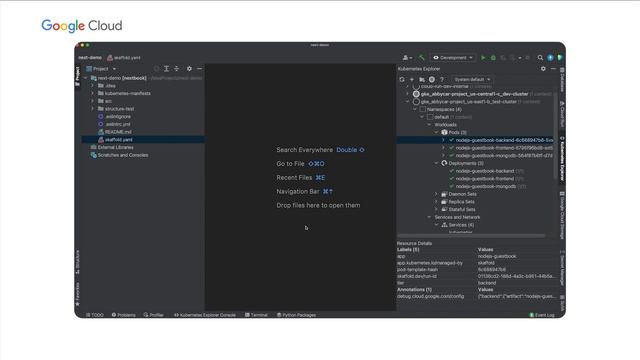Viewport: 640px width, 360px height.
Task: Click the Event Log status bar button
Action: pyautogui.click(x=542, y=315)
